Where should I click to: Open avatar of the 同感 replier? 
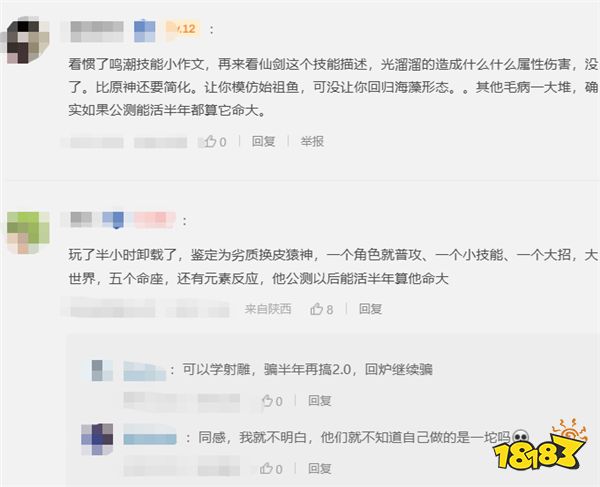(97, 439)
